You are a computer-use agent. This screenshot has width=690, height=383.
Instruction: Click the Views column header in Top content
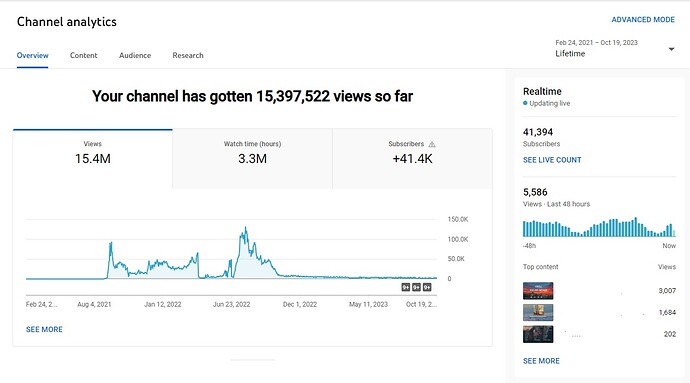pyautogui.click(x=667, y=267)
